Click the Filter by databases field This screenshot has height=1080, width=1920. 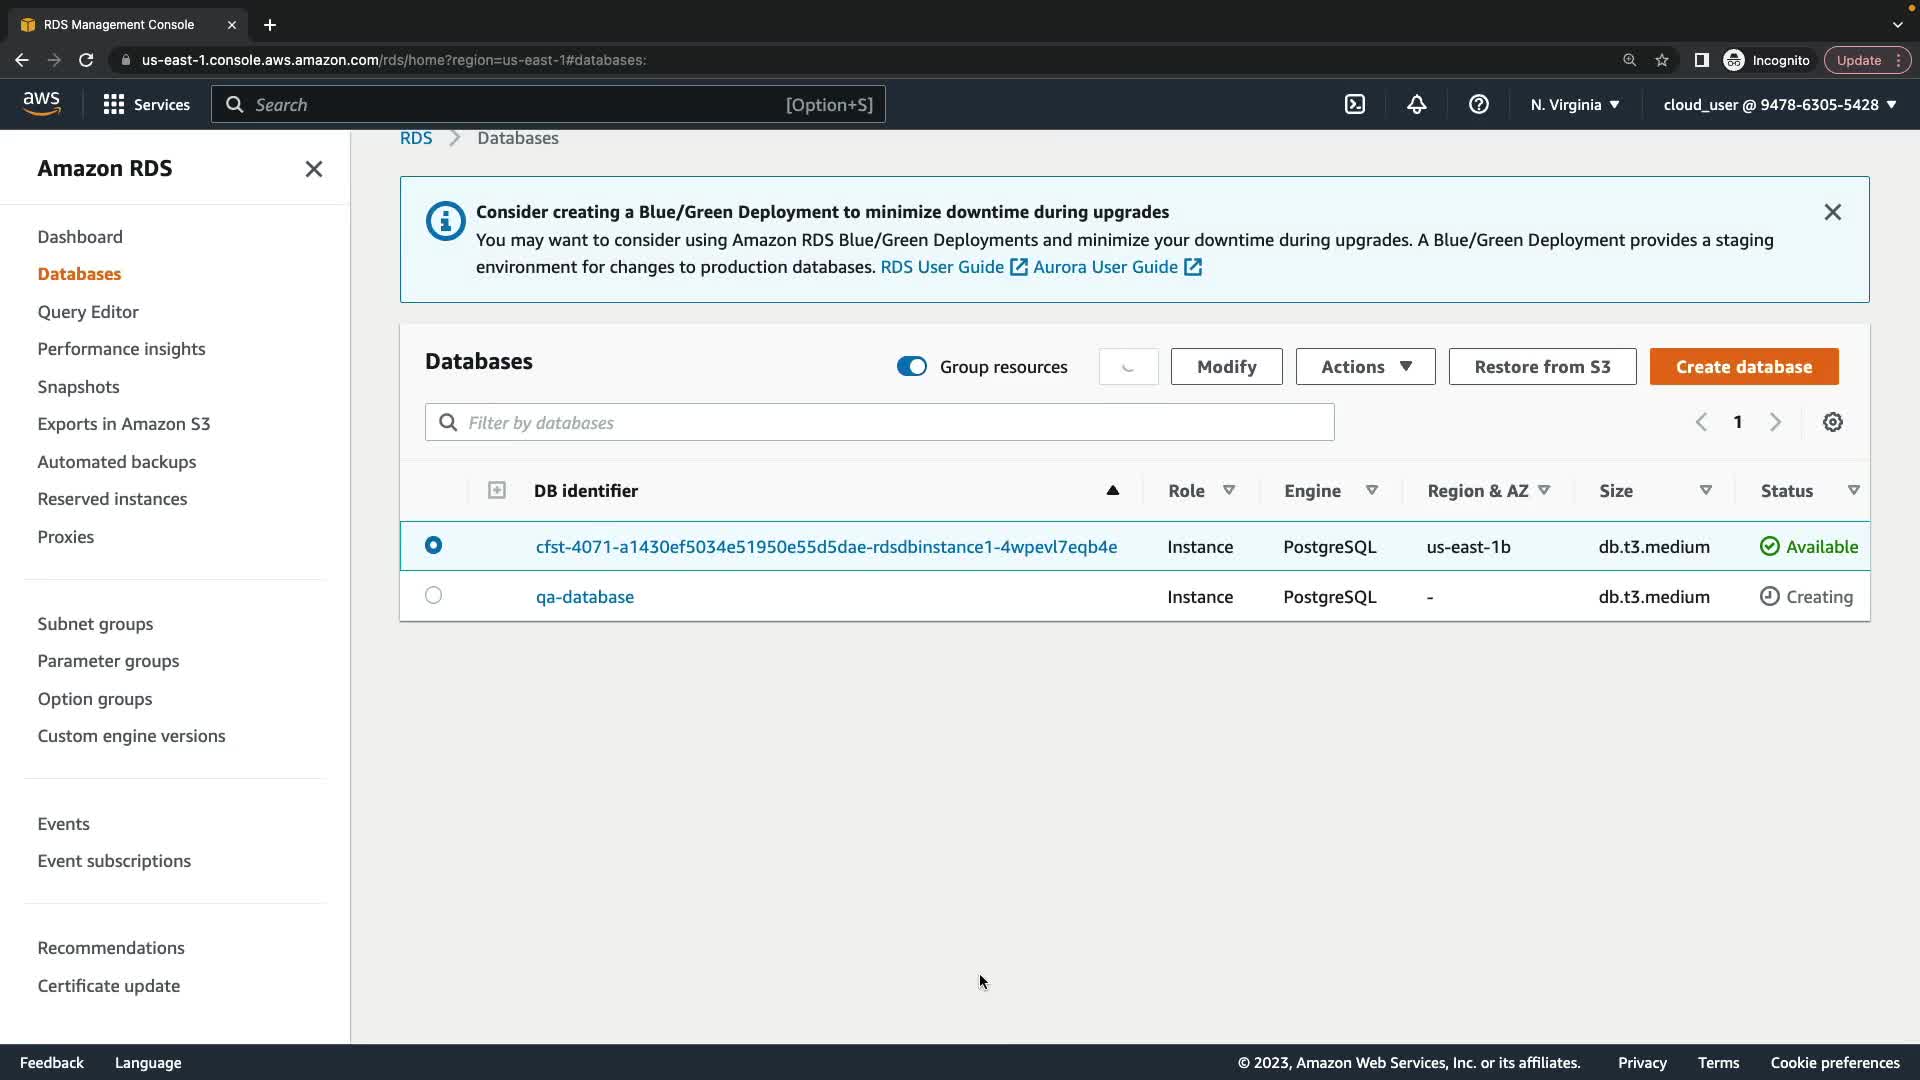click(880, 423)
